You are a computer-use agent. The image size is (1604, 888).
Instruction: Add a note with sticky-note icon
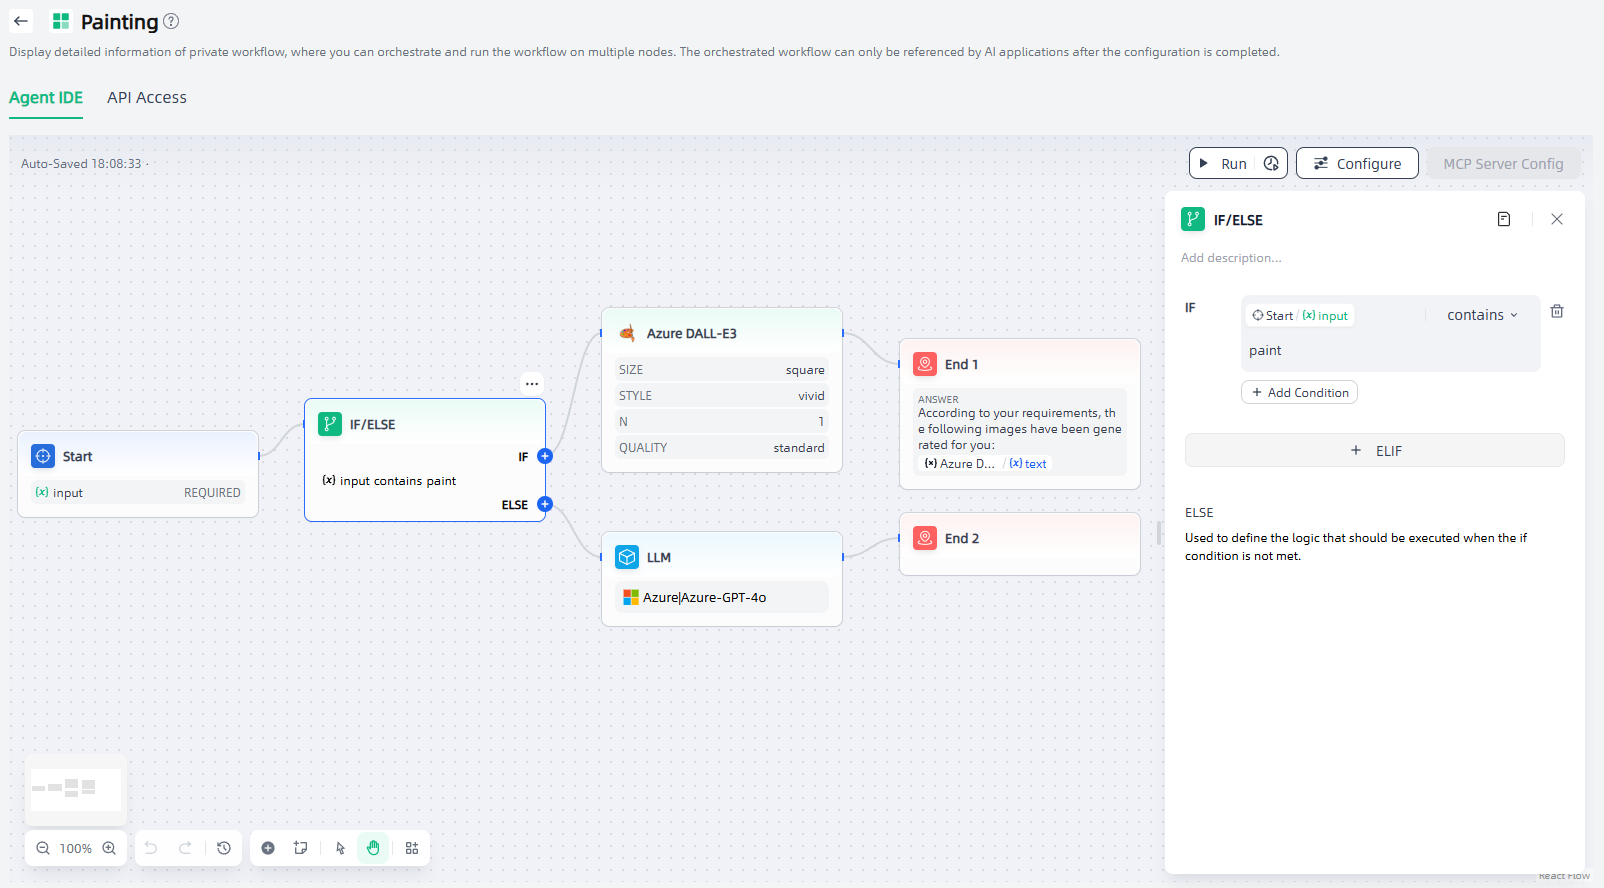click(x=300, y=848)
